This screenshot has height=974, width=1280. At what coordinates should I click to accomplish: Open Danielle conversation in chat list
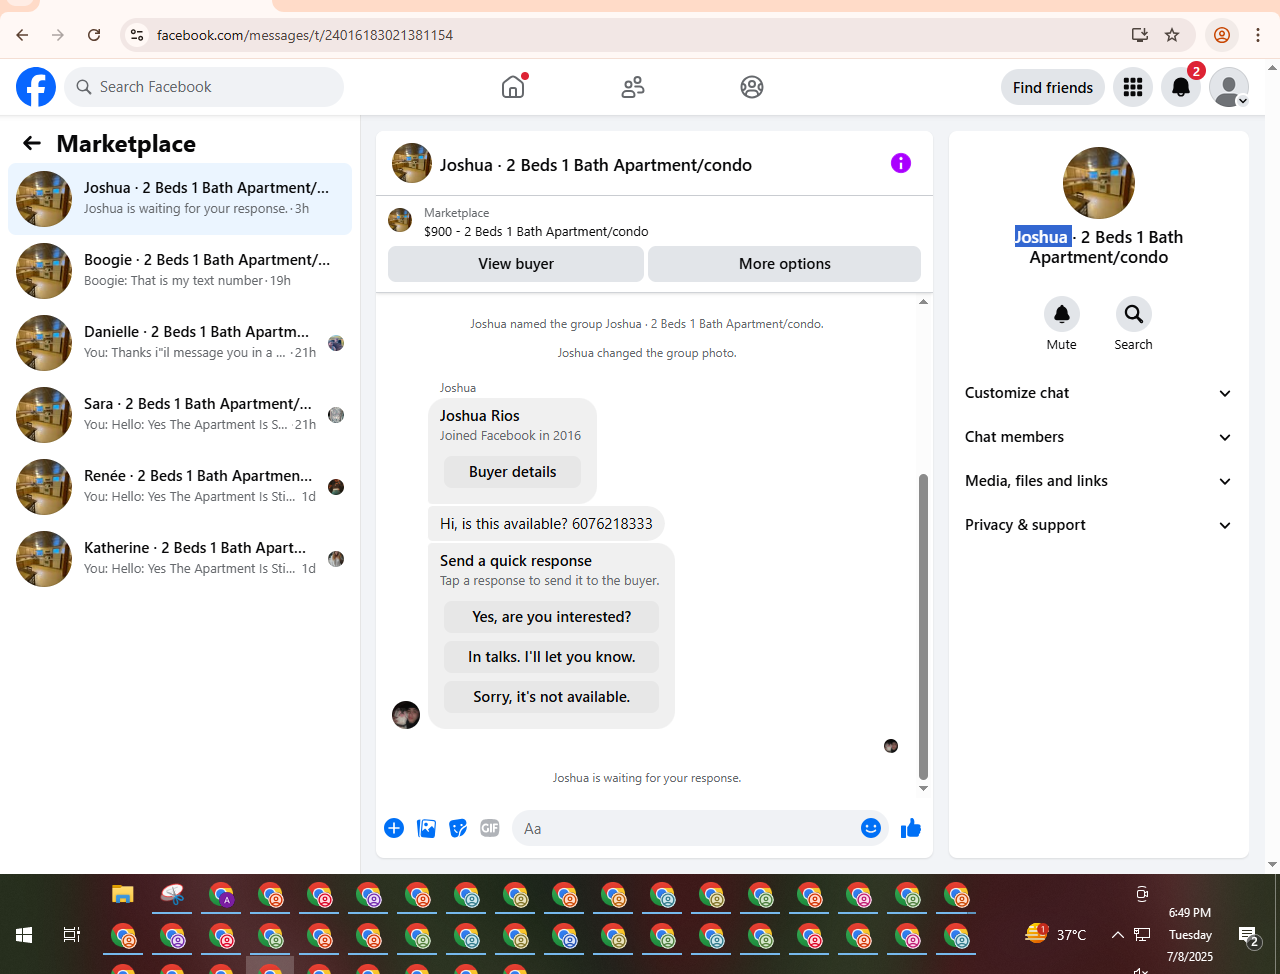180,343
